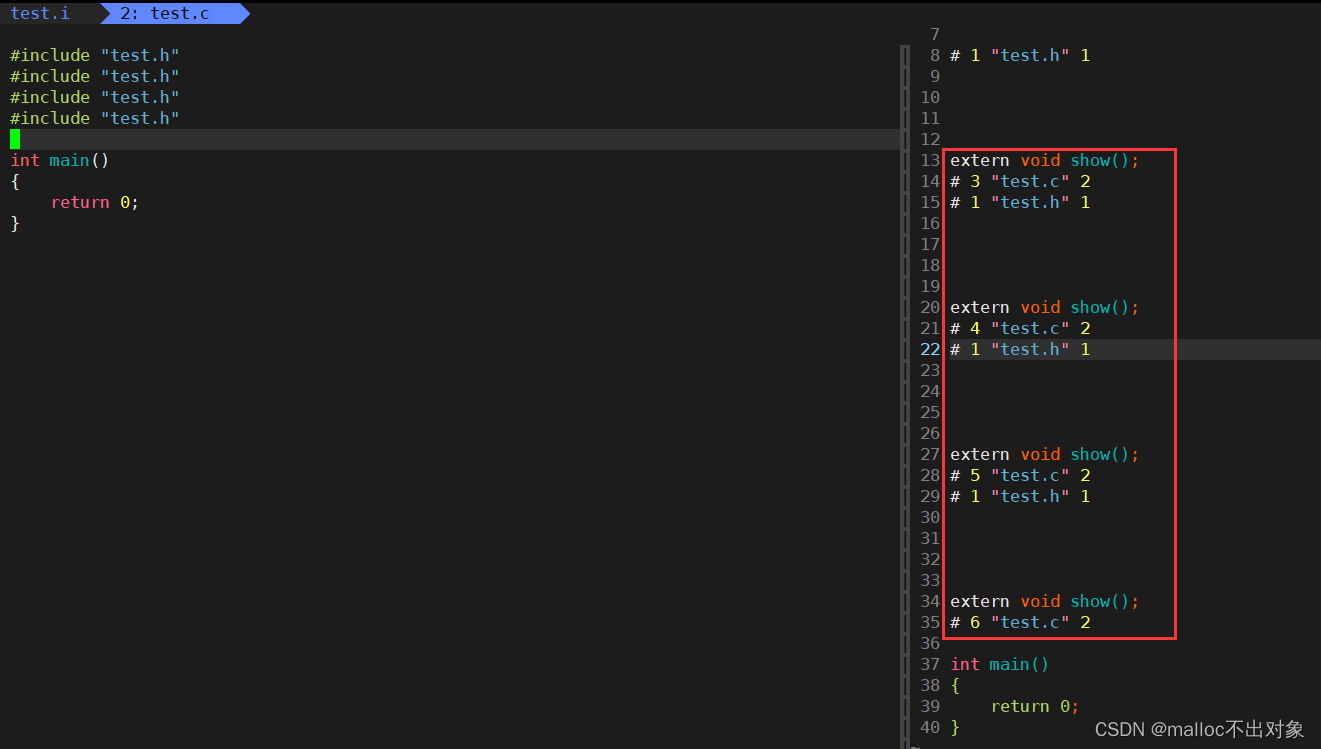
Task: Click the opening brace on line 38
Action: click(955, 685)
